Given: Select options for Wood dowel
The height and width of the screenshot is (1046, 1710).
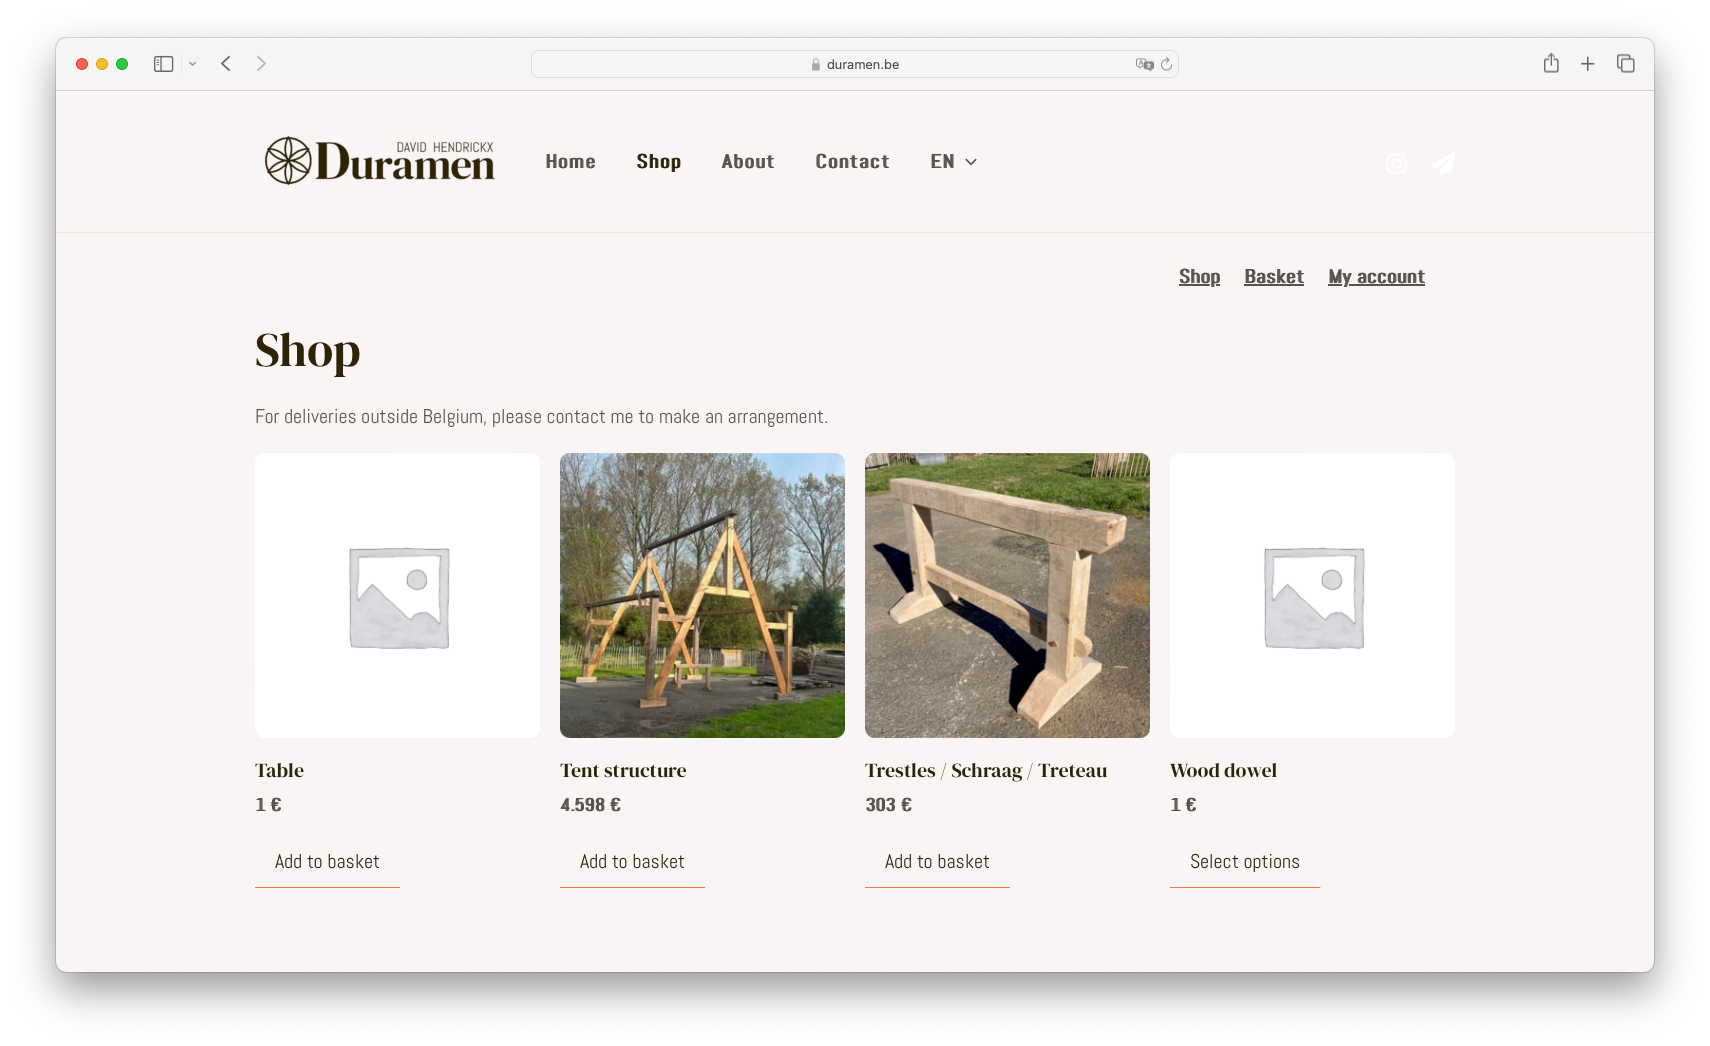Looking at the screenshot, I should click(x=1245, y=862).
